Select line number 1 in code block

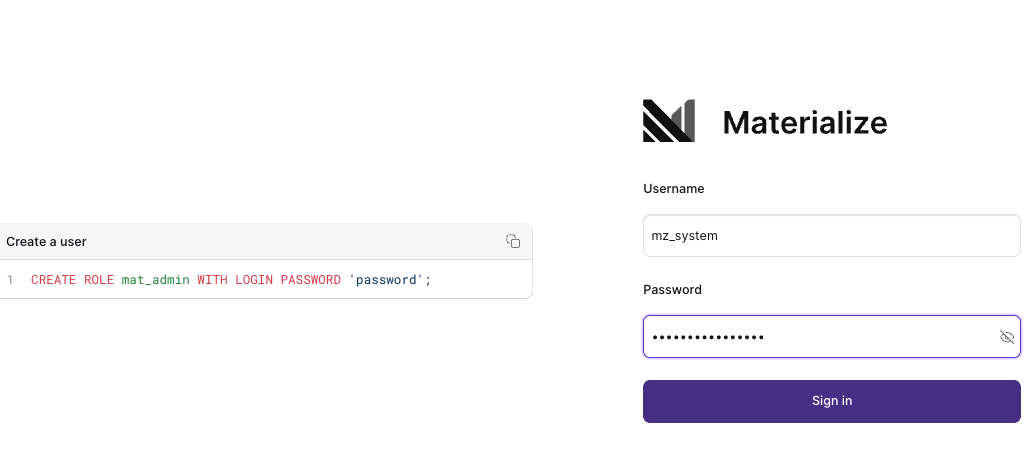[10, 280]
